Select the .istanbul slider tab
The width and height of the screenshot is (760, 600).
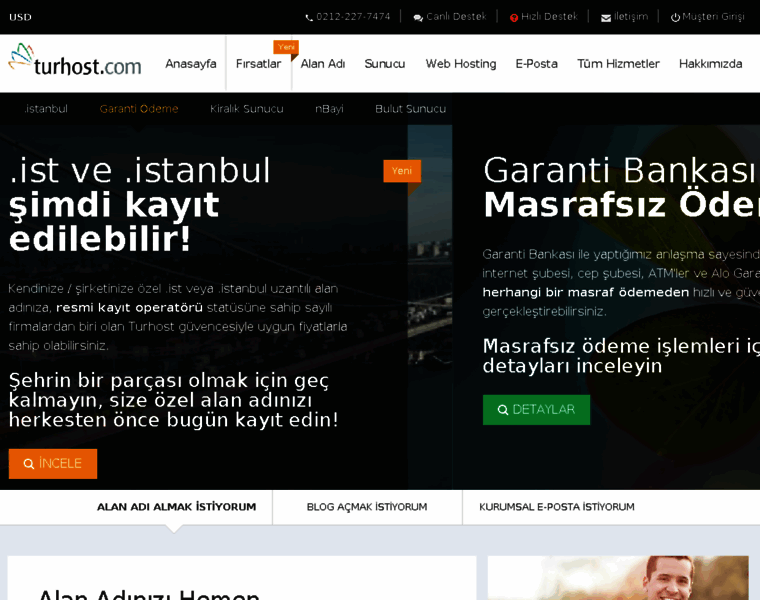(46, 109)
